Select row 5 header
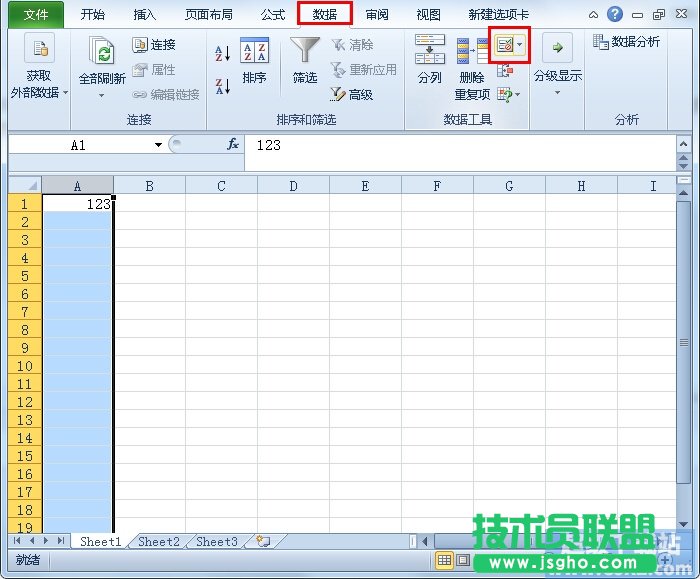The image size is (700, 579). coord(25,276)
